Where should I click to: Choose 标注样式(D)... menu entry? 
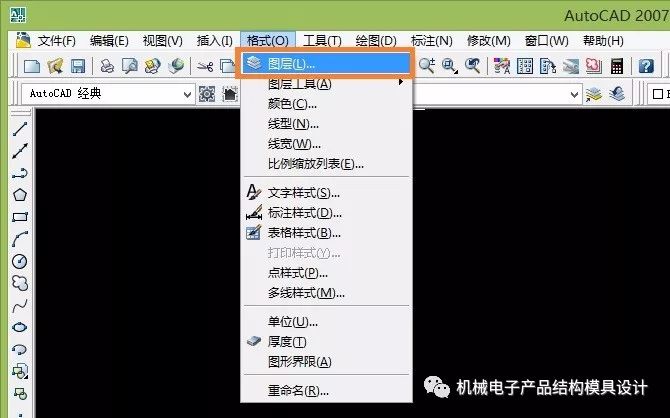(327, 213)
